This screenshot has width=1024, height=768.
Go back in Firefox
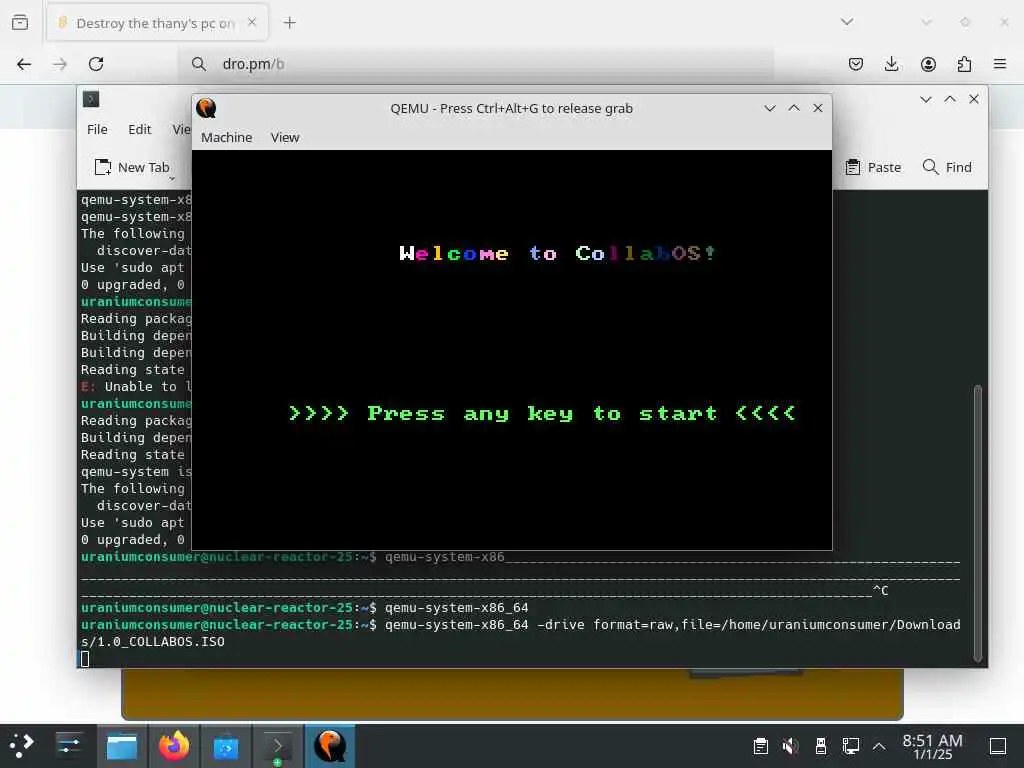(24, 64)
